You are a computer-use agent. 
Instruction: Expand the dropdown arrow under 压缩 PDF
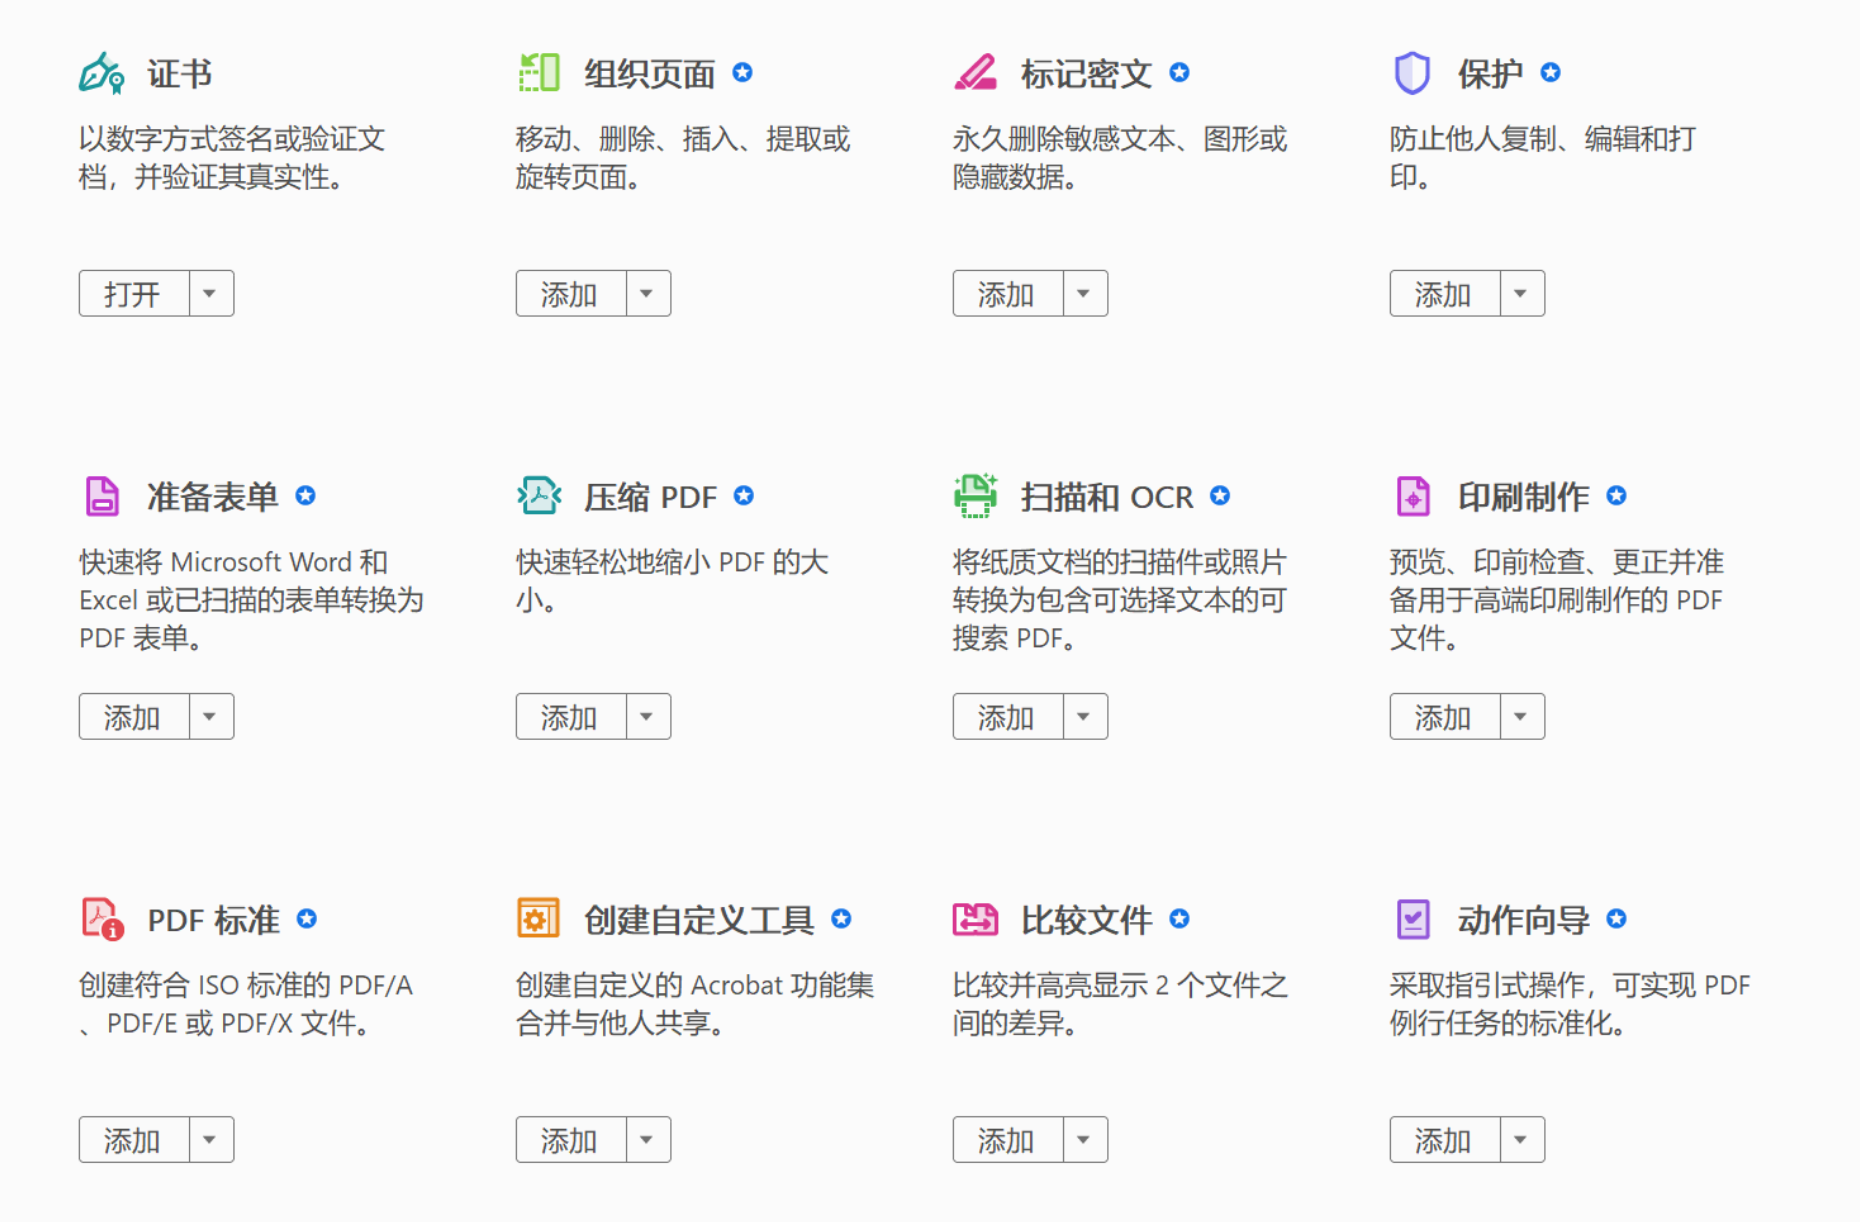click(648, 716)
